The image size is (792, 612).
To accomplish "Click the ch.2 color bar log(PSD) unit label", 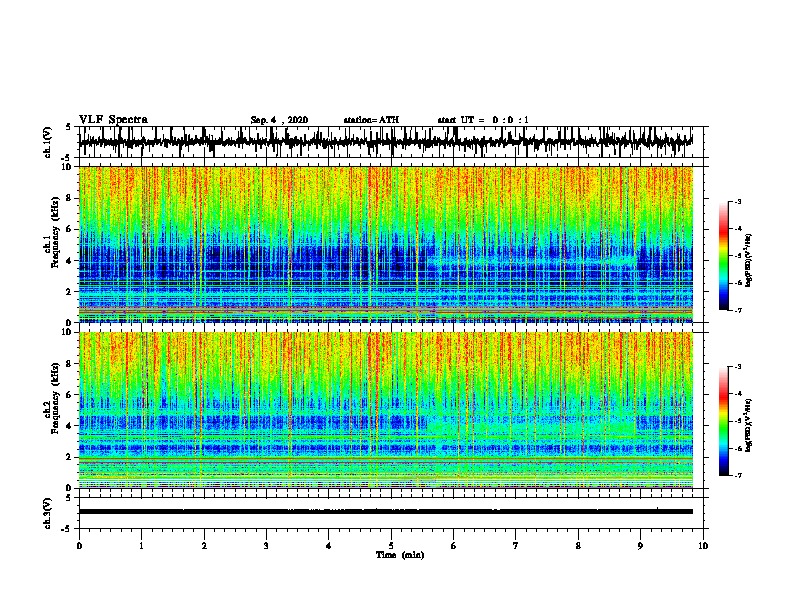I will (x=749, y=426).
